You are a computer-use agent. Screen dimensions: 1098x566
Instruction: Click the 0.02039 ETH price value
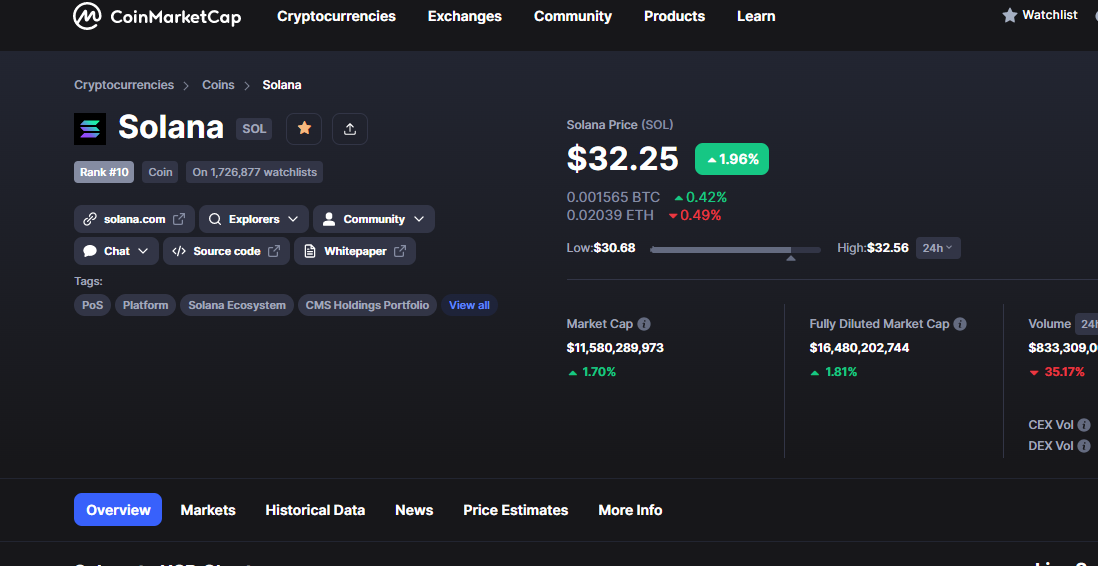tap(610, 215)
